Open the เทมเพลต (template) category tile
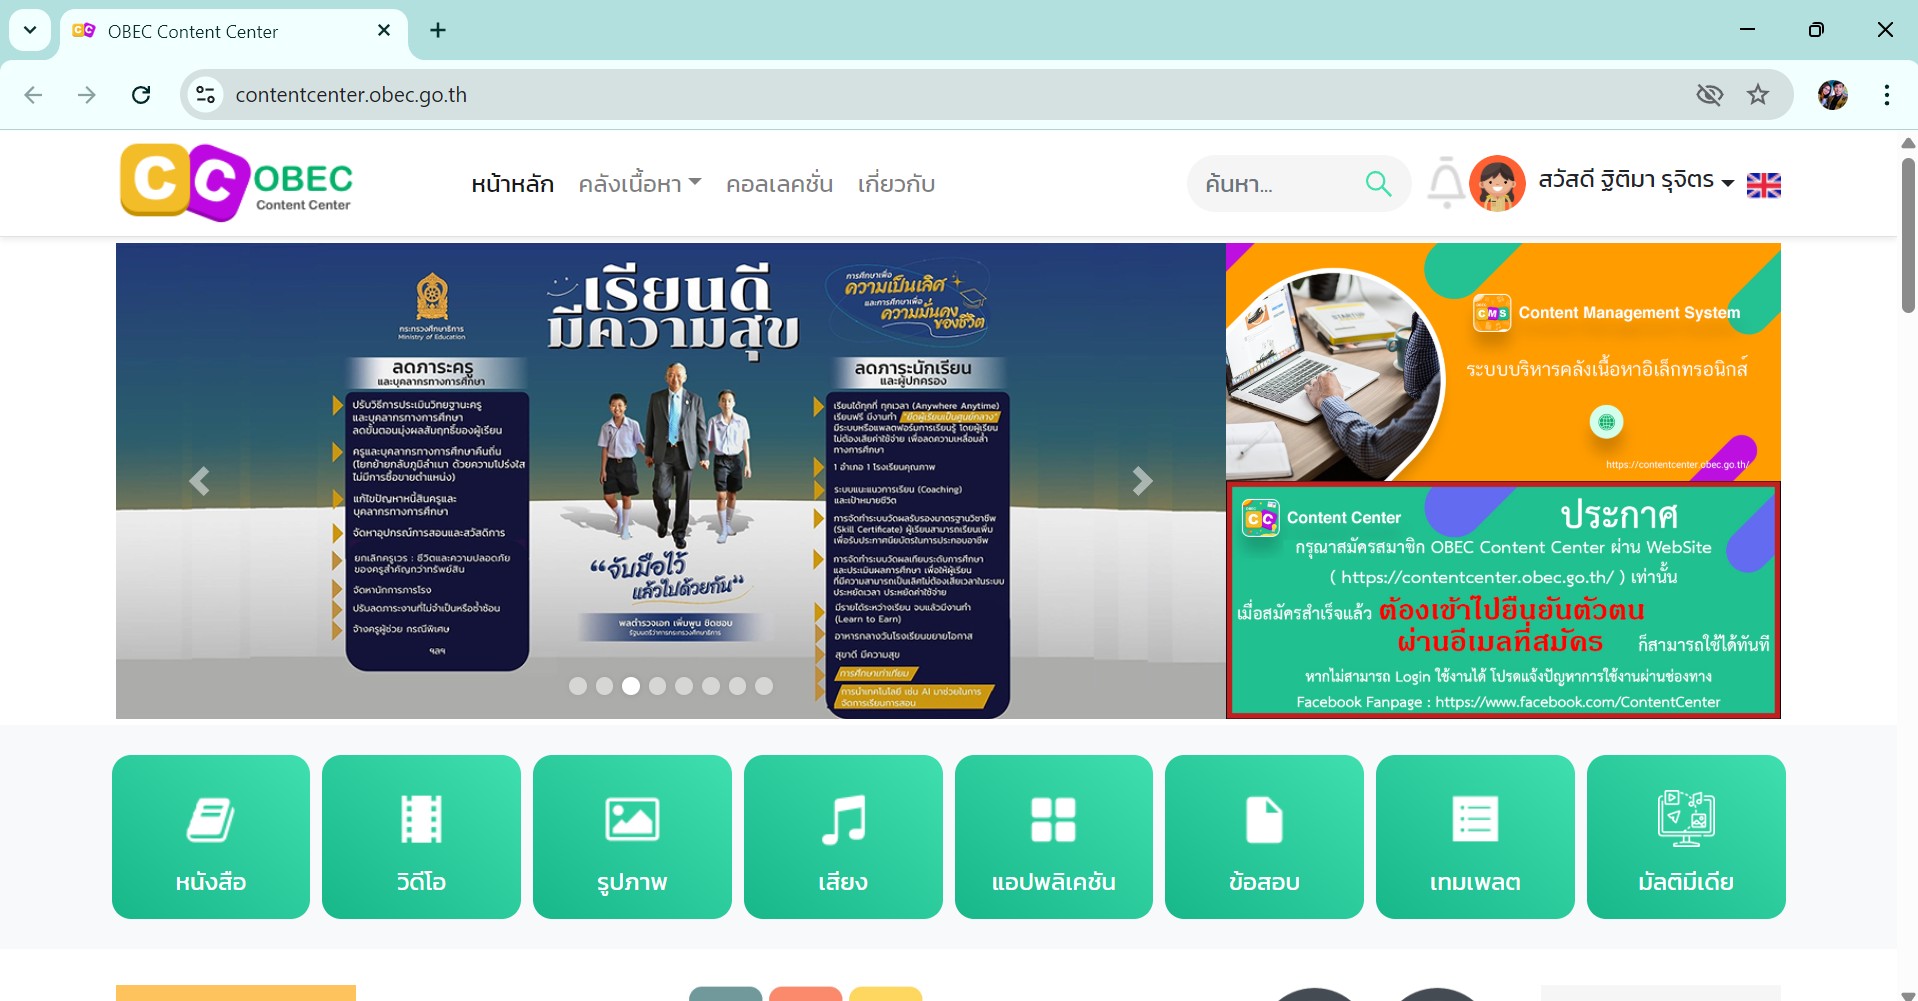Image resolution: width=1918 pixels, height=1001 pixels. pyautogui.click(x=1475, y=836)
